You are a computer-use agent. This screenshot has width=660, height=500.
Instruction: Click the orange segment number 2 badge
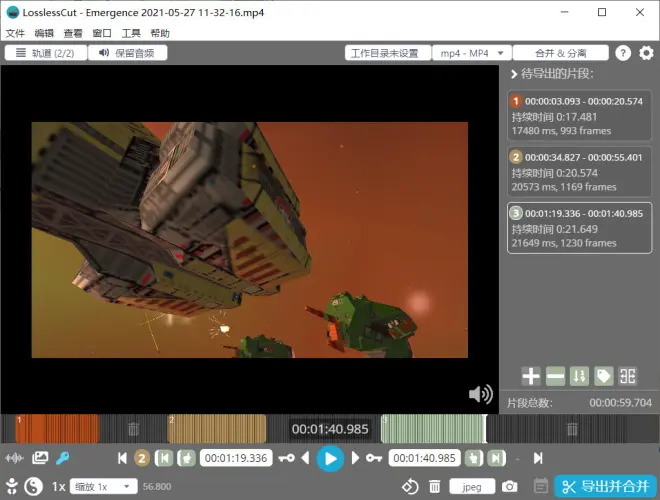point(142,458)
